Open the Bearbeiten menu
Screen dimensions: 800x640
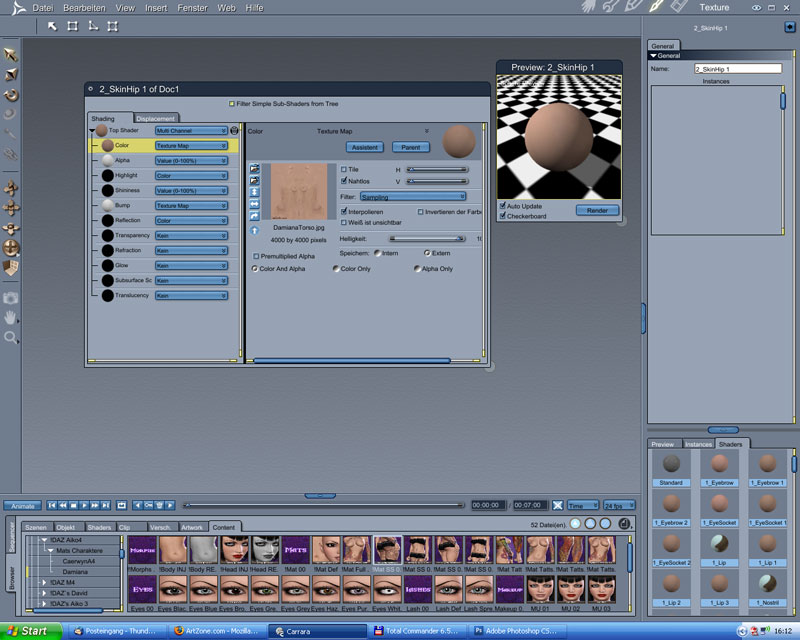click(84, 8)
